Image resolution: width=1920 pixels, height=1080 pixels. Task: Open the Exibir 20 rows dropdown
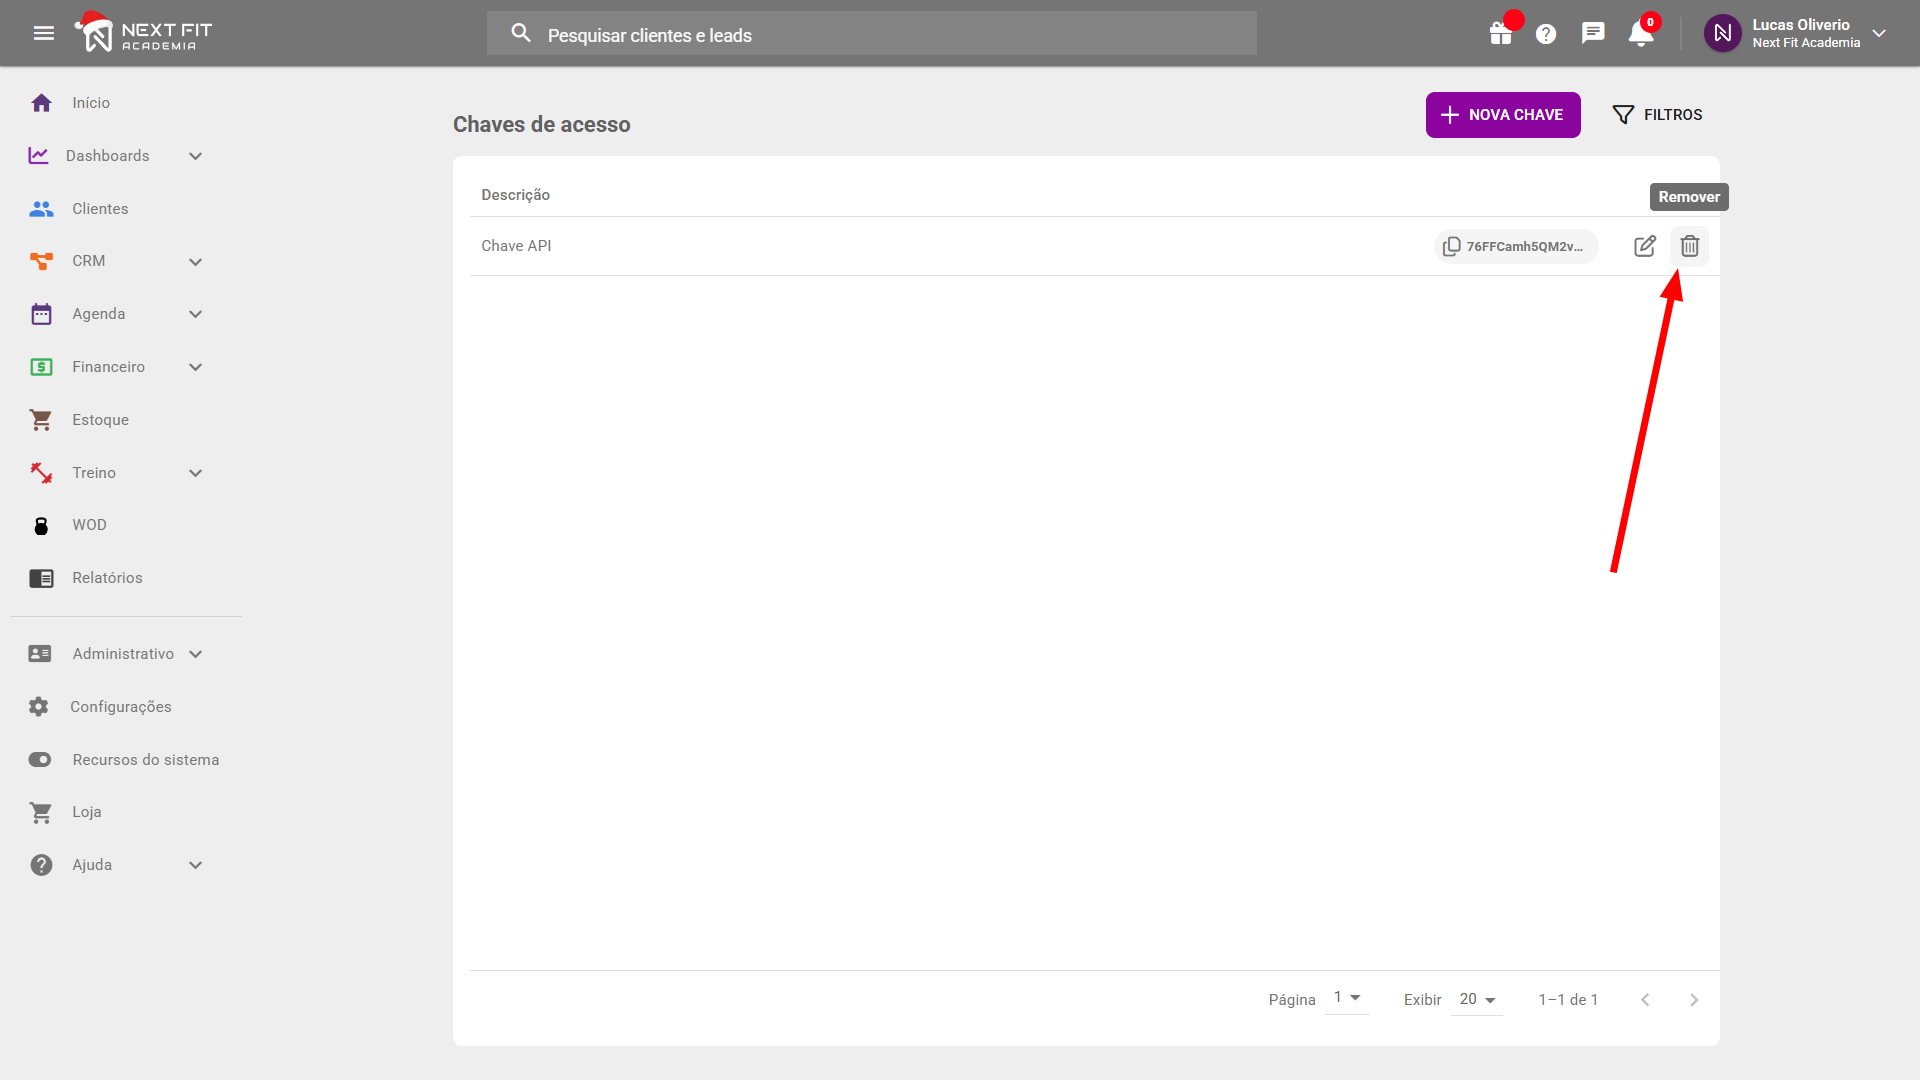click(1476, 1000)
